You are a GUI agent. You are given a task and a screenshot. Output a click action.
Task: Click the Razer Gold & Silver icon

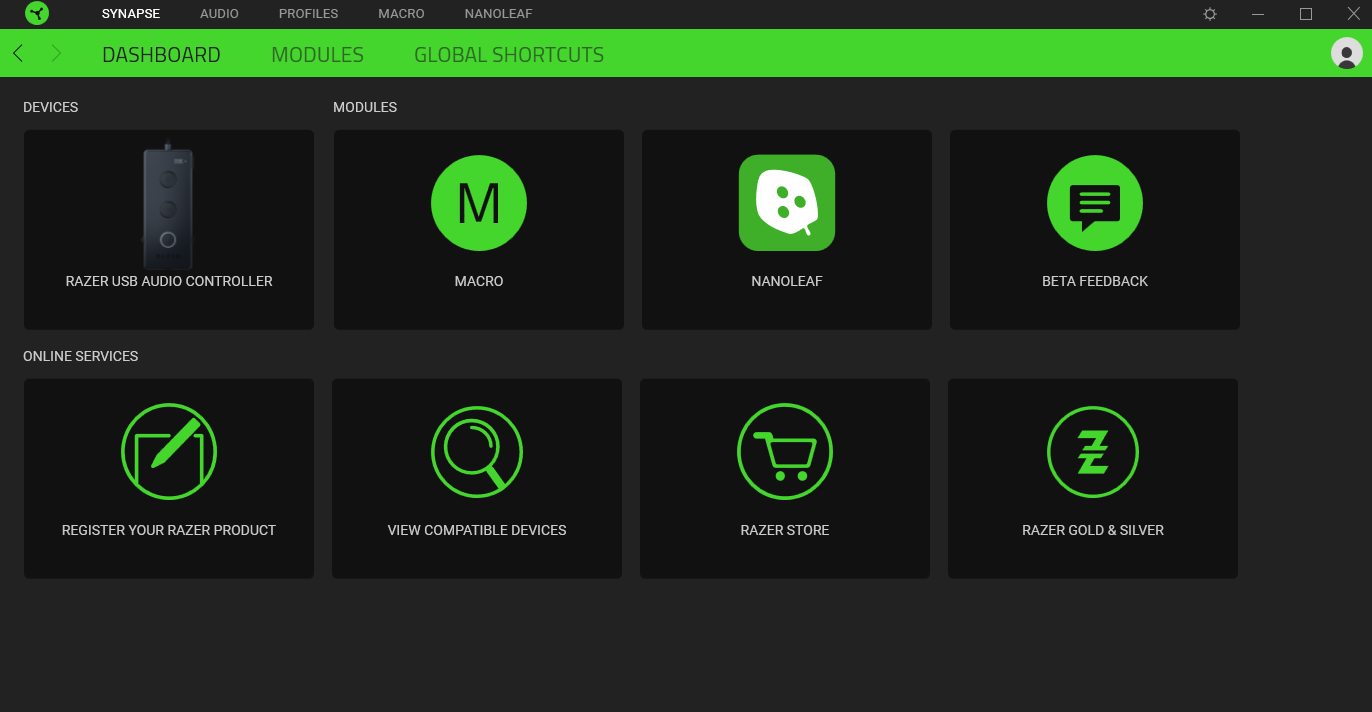pyautogui.click(x=1093, y=451)
